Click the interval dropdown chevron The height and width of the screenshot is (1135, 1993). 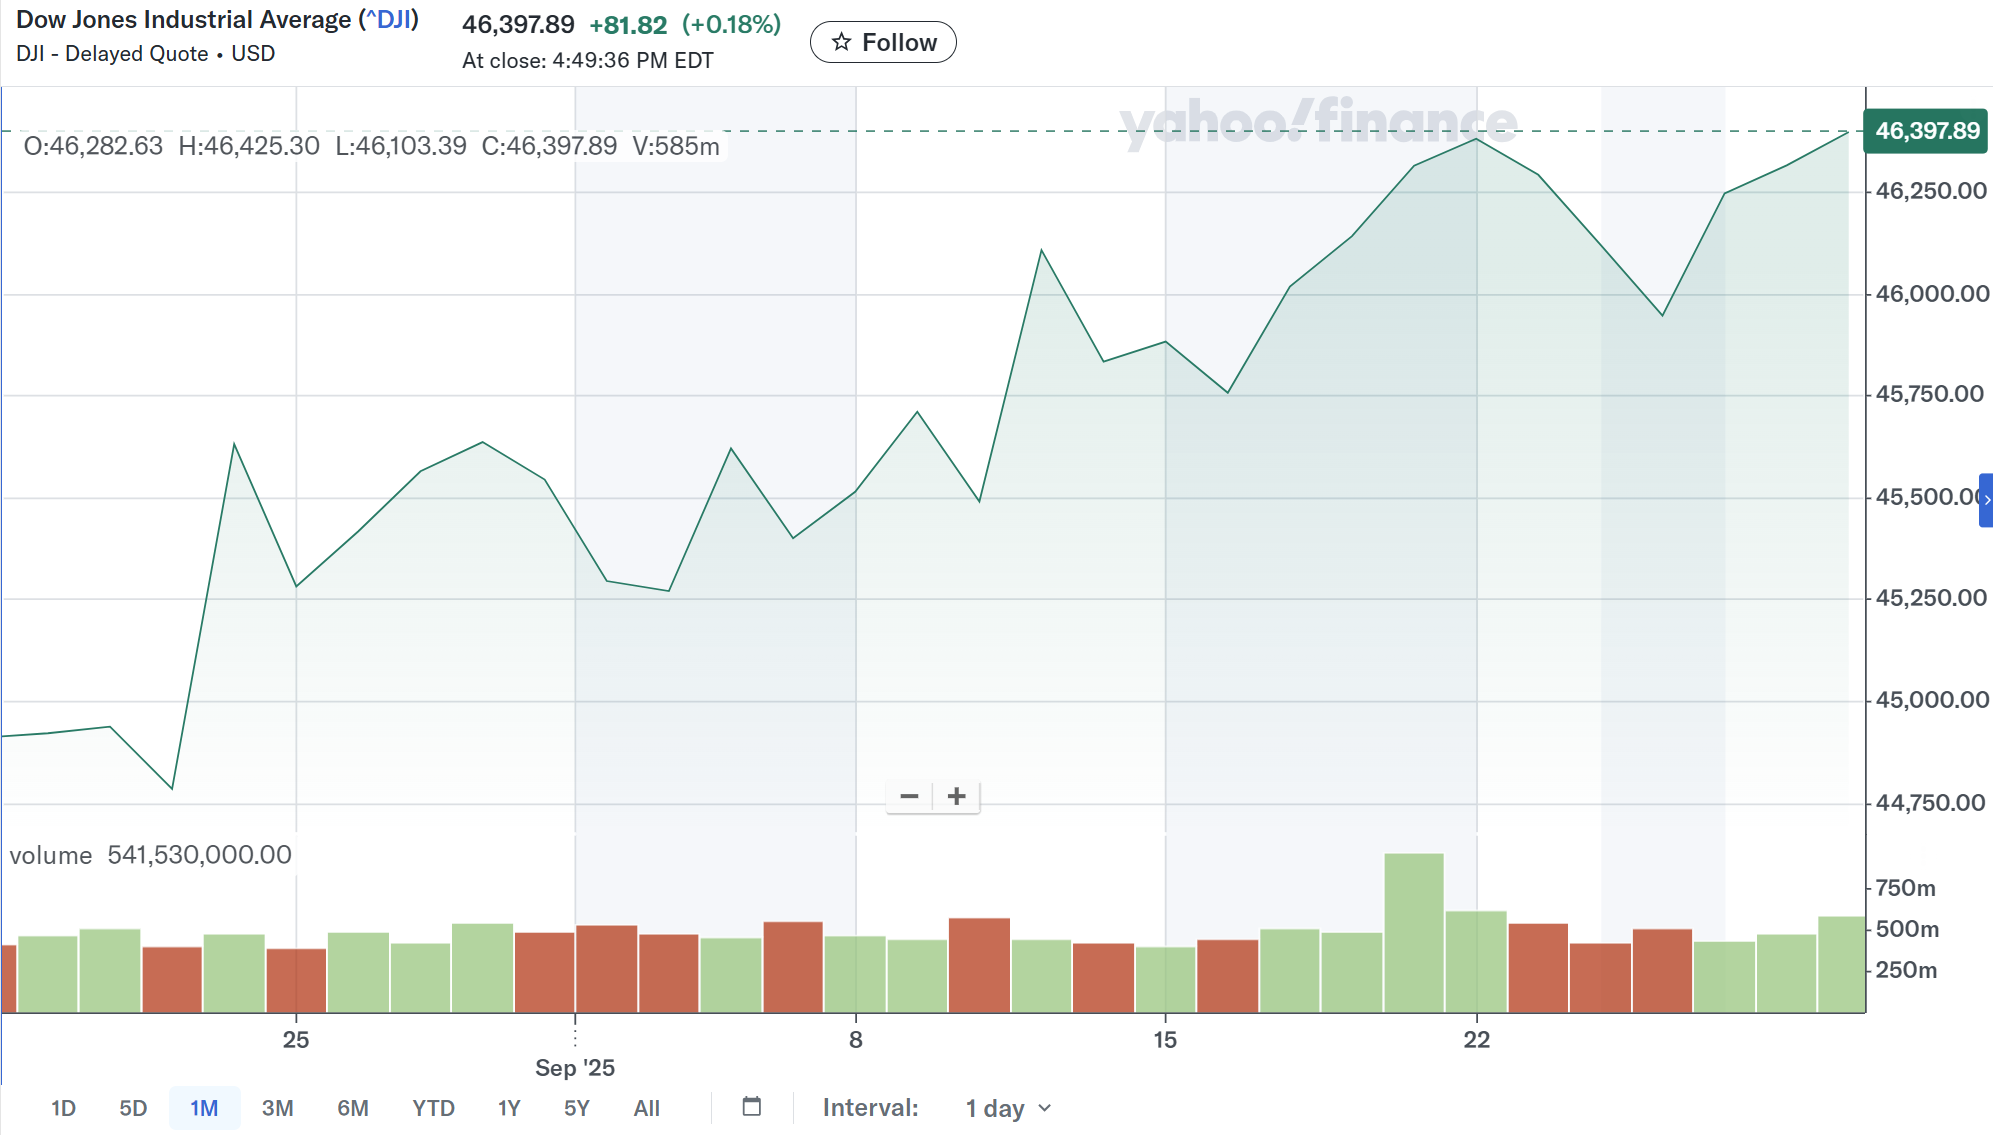(x=1045, y=1108)
